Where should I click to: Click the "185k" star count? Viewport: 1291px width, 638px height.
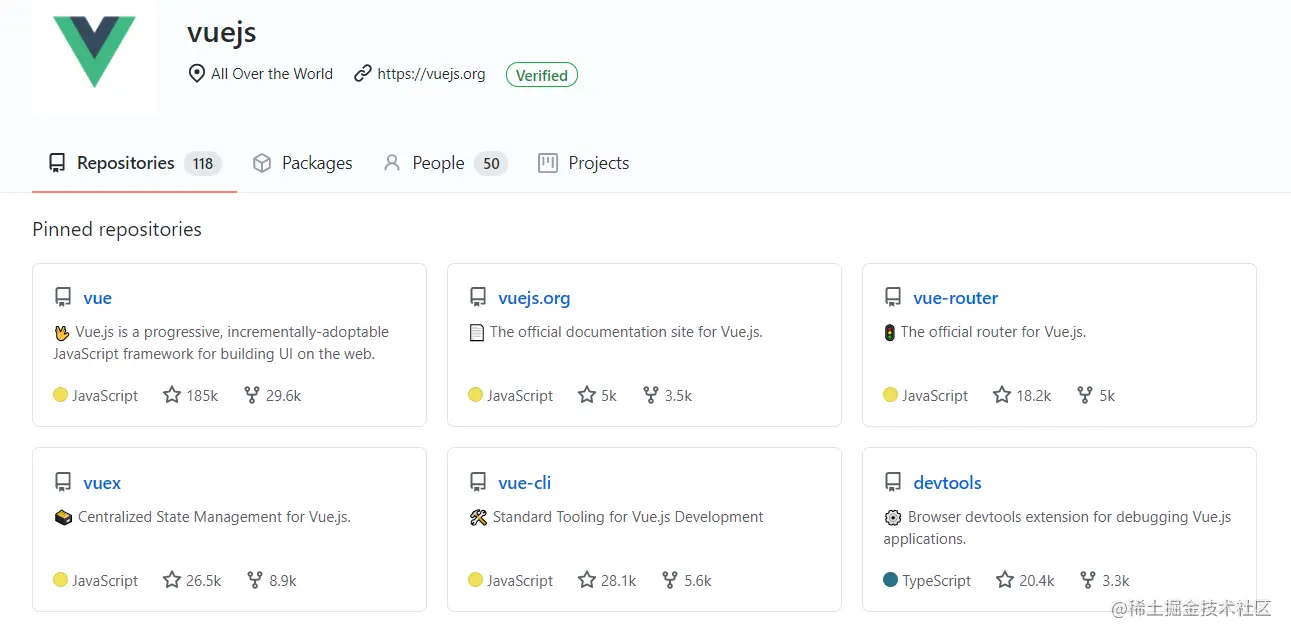[x=202, y=396]
